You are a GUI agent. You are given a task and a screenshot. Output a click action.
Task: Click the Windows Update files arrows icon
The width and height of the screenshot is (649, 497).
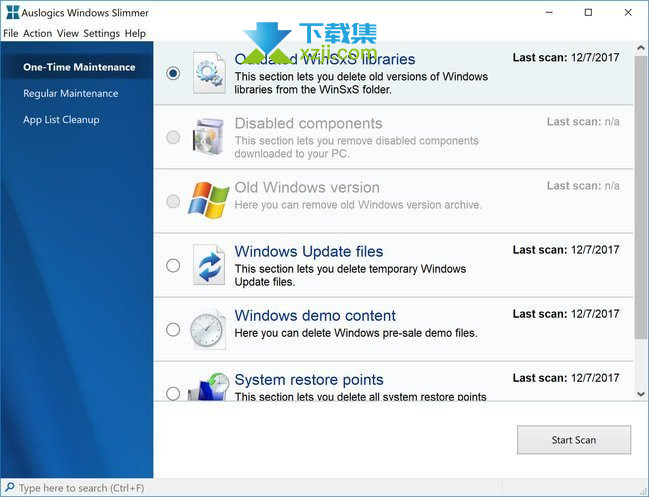[209, 265]
